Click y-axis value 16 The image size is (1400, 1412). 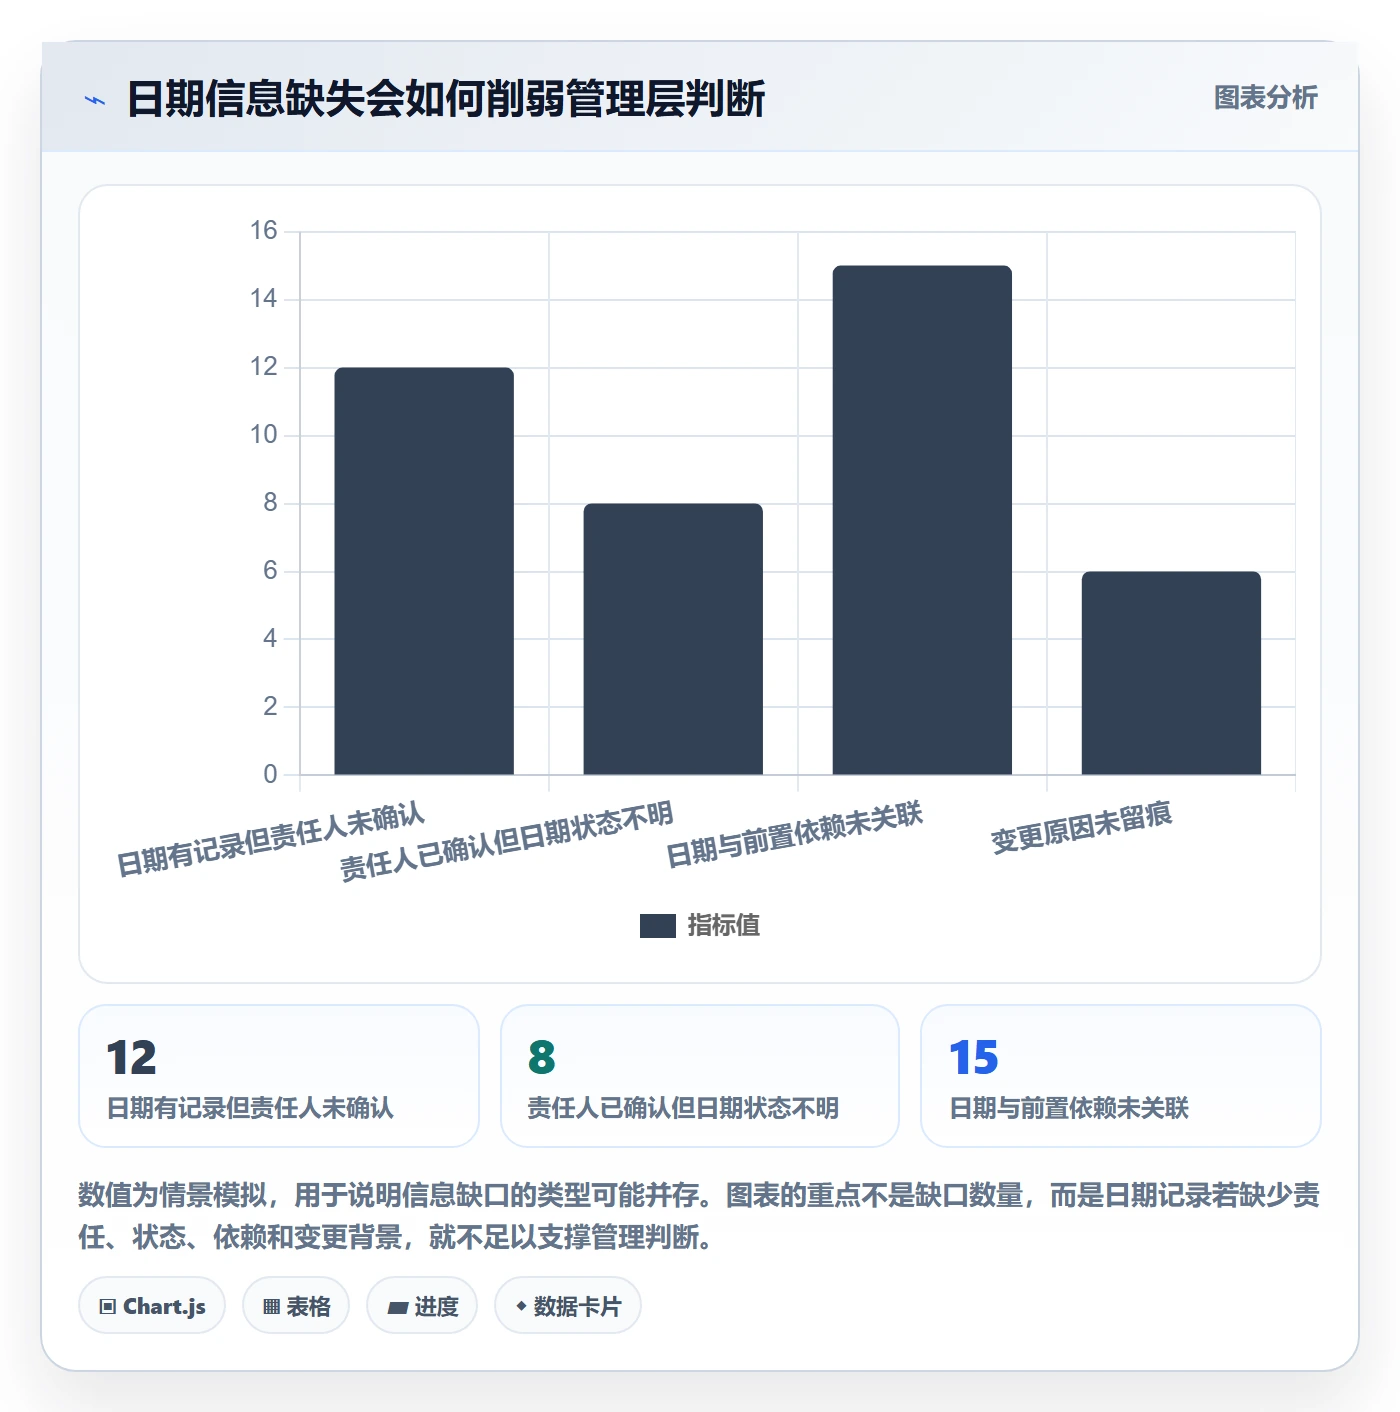click(x=263, y=231)
